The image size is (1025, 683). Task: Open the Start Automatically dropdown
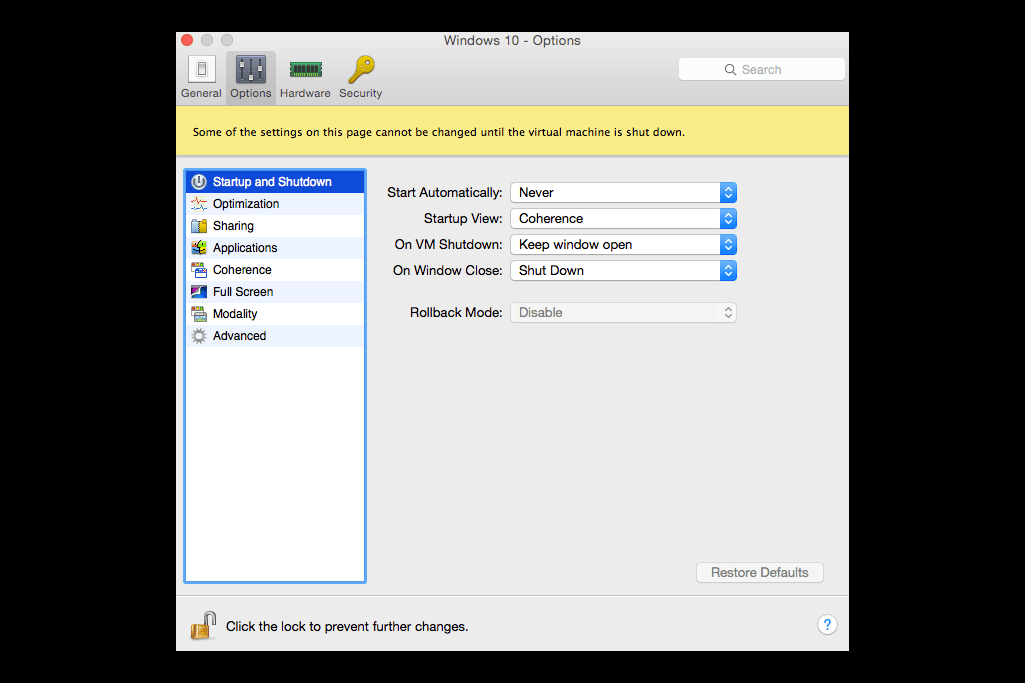[x=624, y=193]
